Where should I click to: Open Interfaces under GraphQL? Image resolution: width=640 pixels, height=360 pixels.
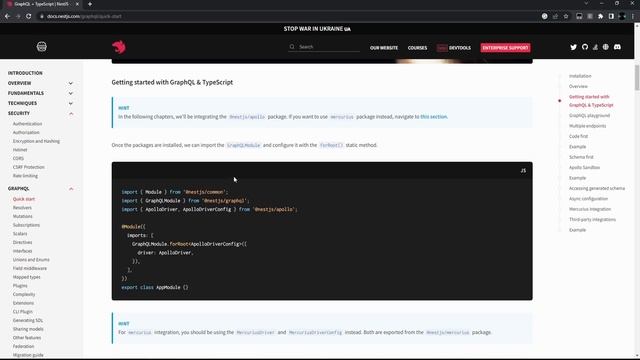(22, 251)
